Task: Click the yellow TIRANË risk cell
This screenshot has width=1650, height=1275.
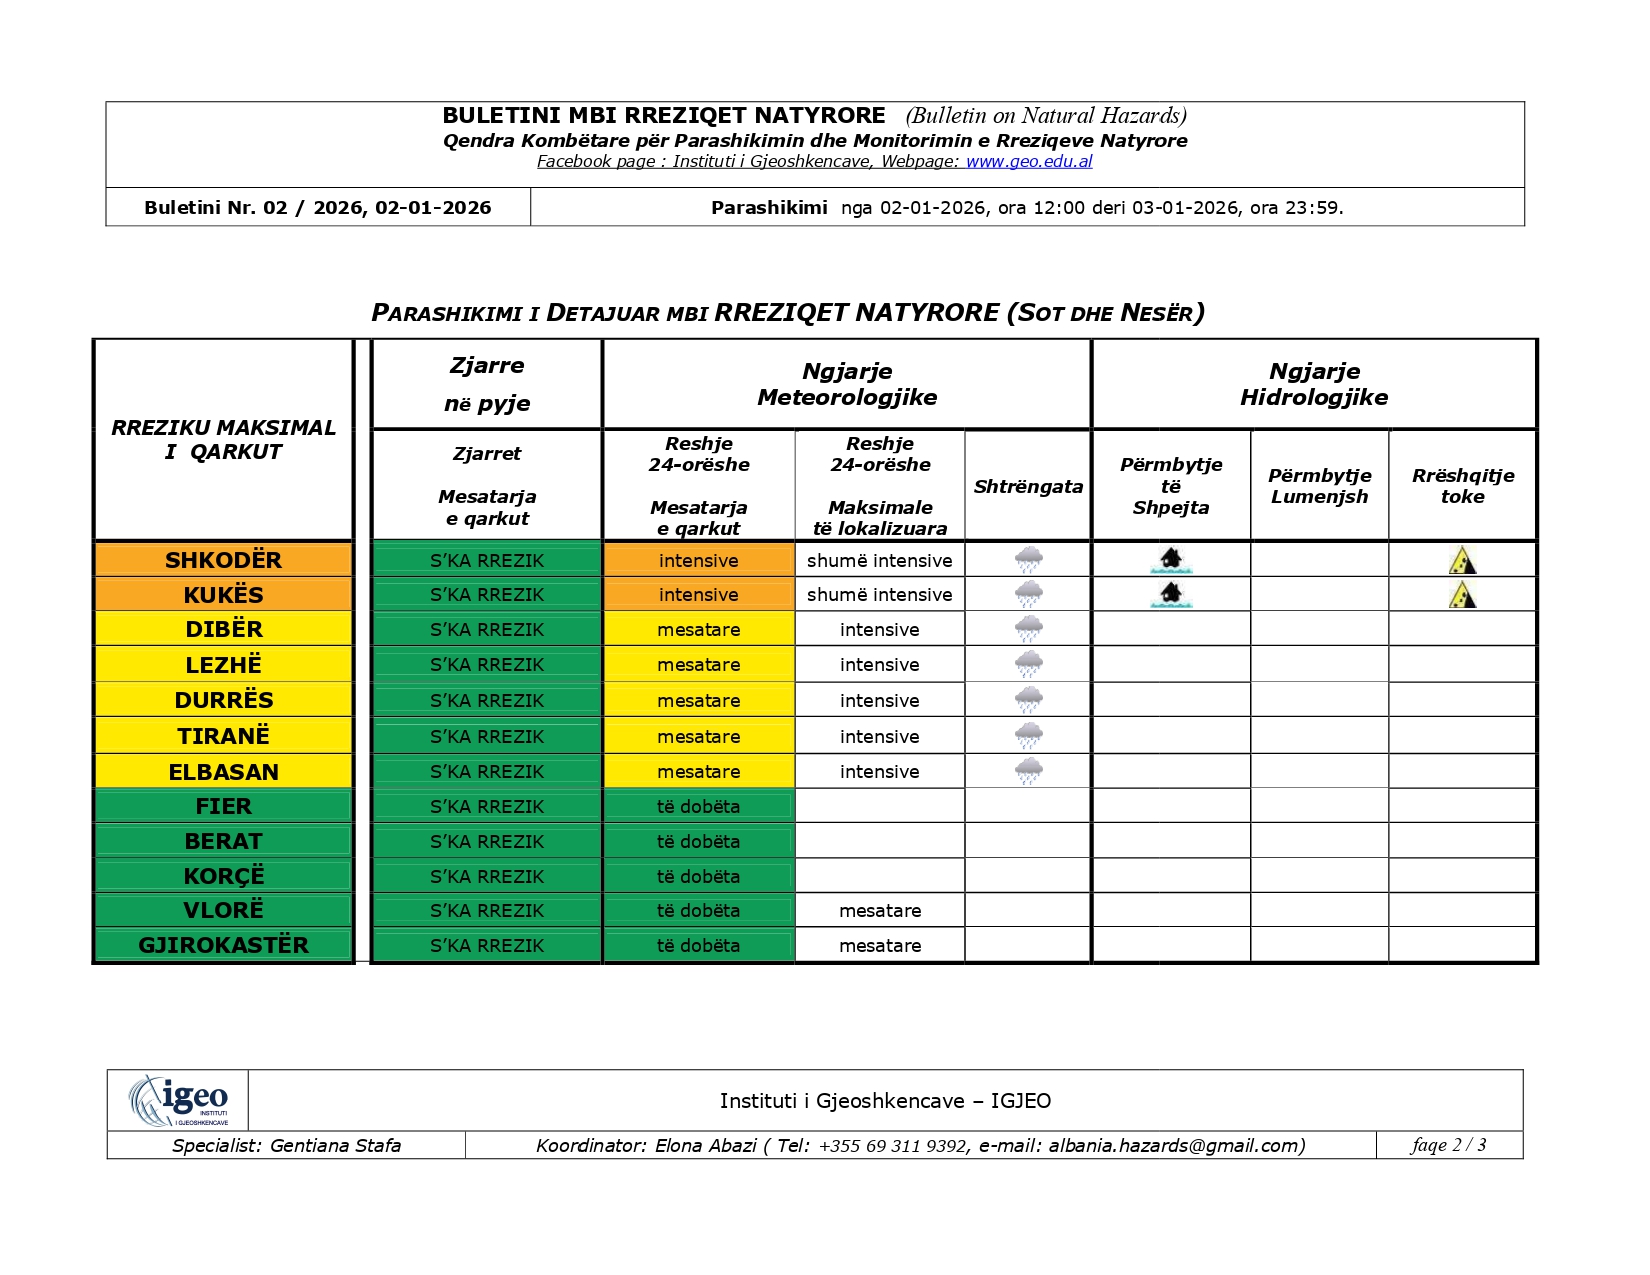Action: point(223,736)
